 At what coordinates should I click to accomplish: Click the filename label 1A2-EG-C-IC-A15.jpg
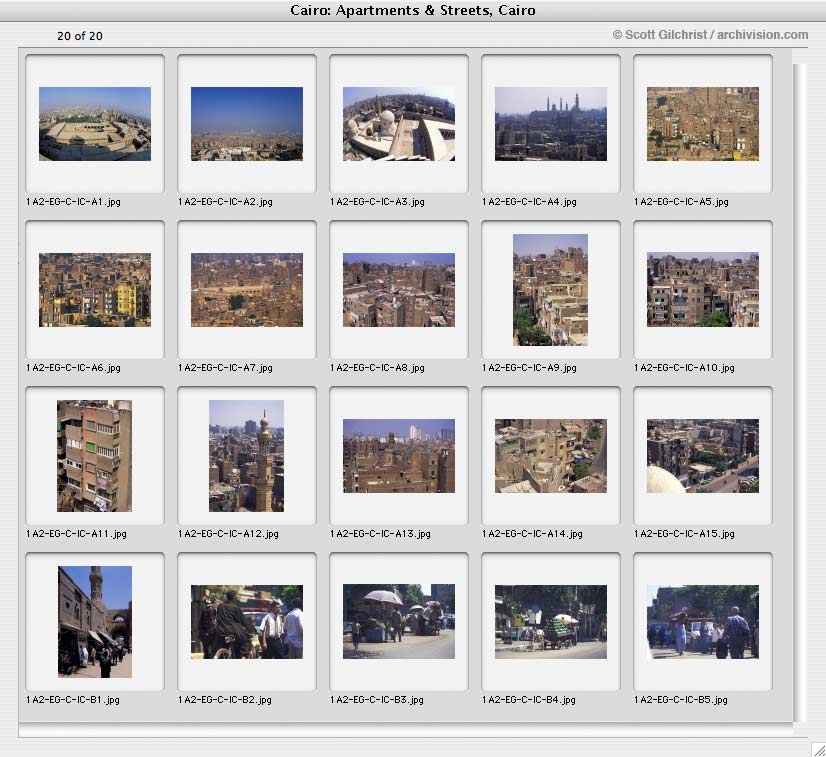tap(684, 534)
